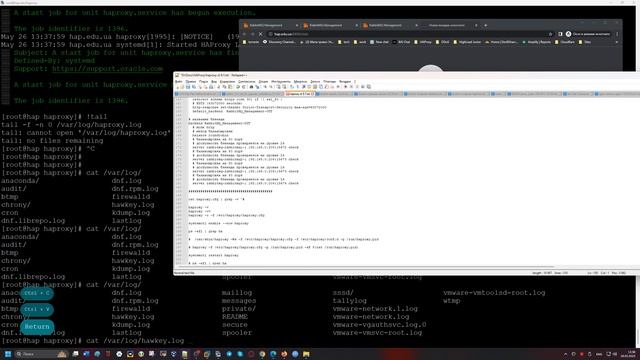
Task: Stop page loading in the Chrome window
Action: [260, 34]
